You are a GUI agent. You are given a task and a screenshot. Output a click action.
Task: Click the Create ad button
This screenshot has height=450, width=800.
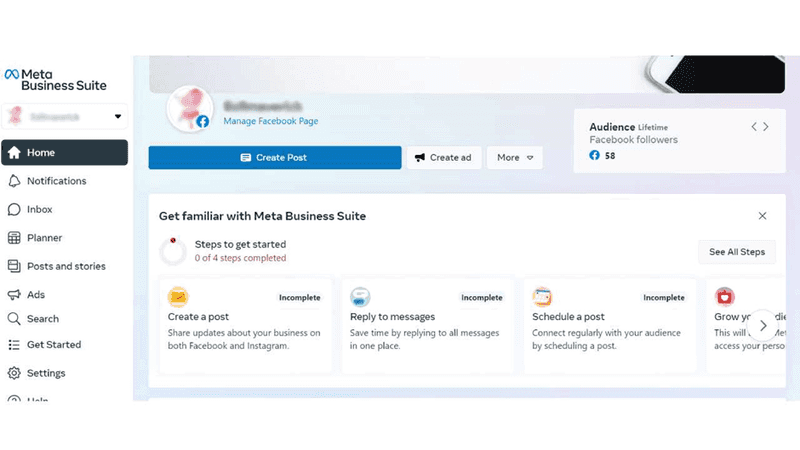pos(444,158)
